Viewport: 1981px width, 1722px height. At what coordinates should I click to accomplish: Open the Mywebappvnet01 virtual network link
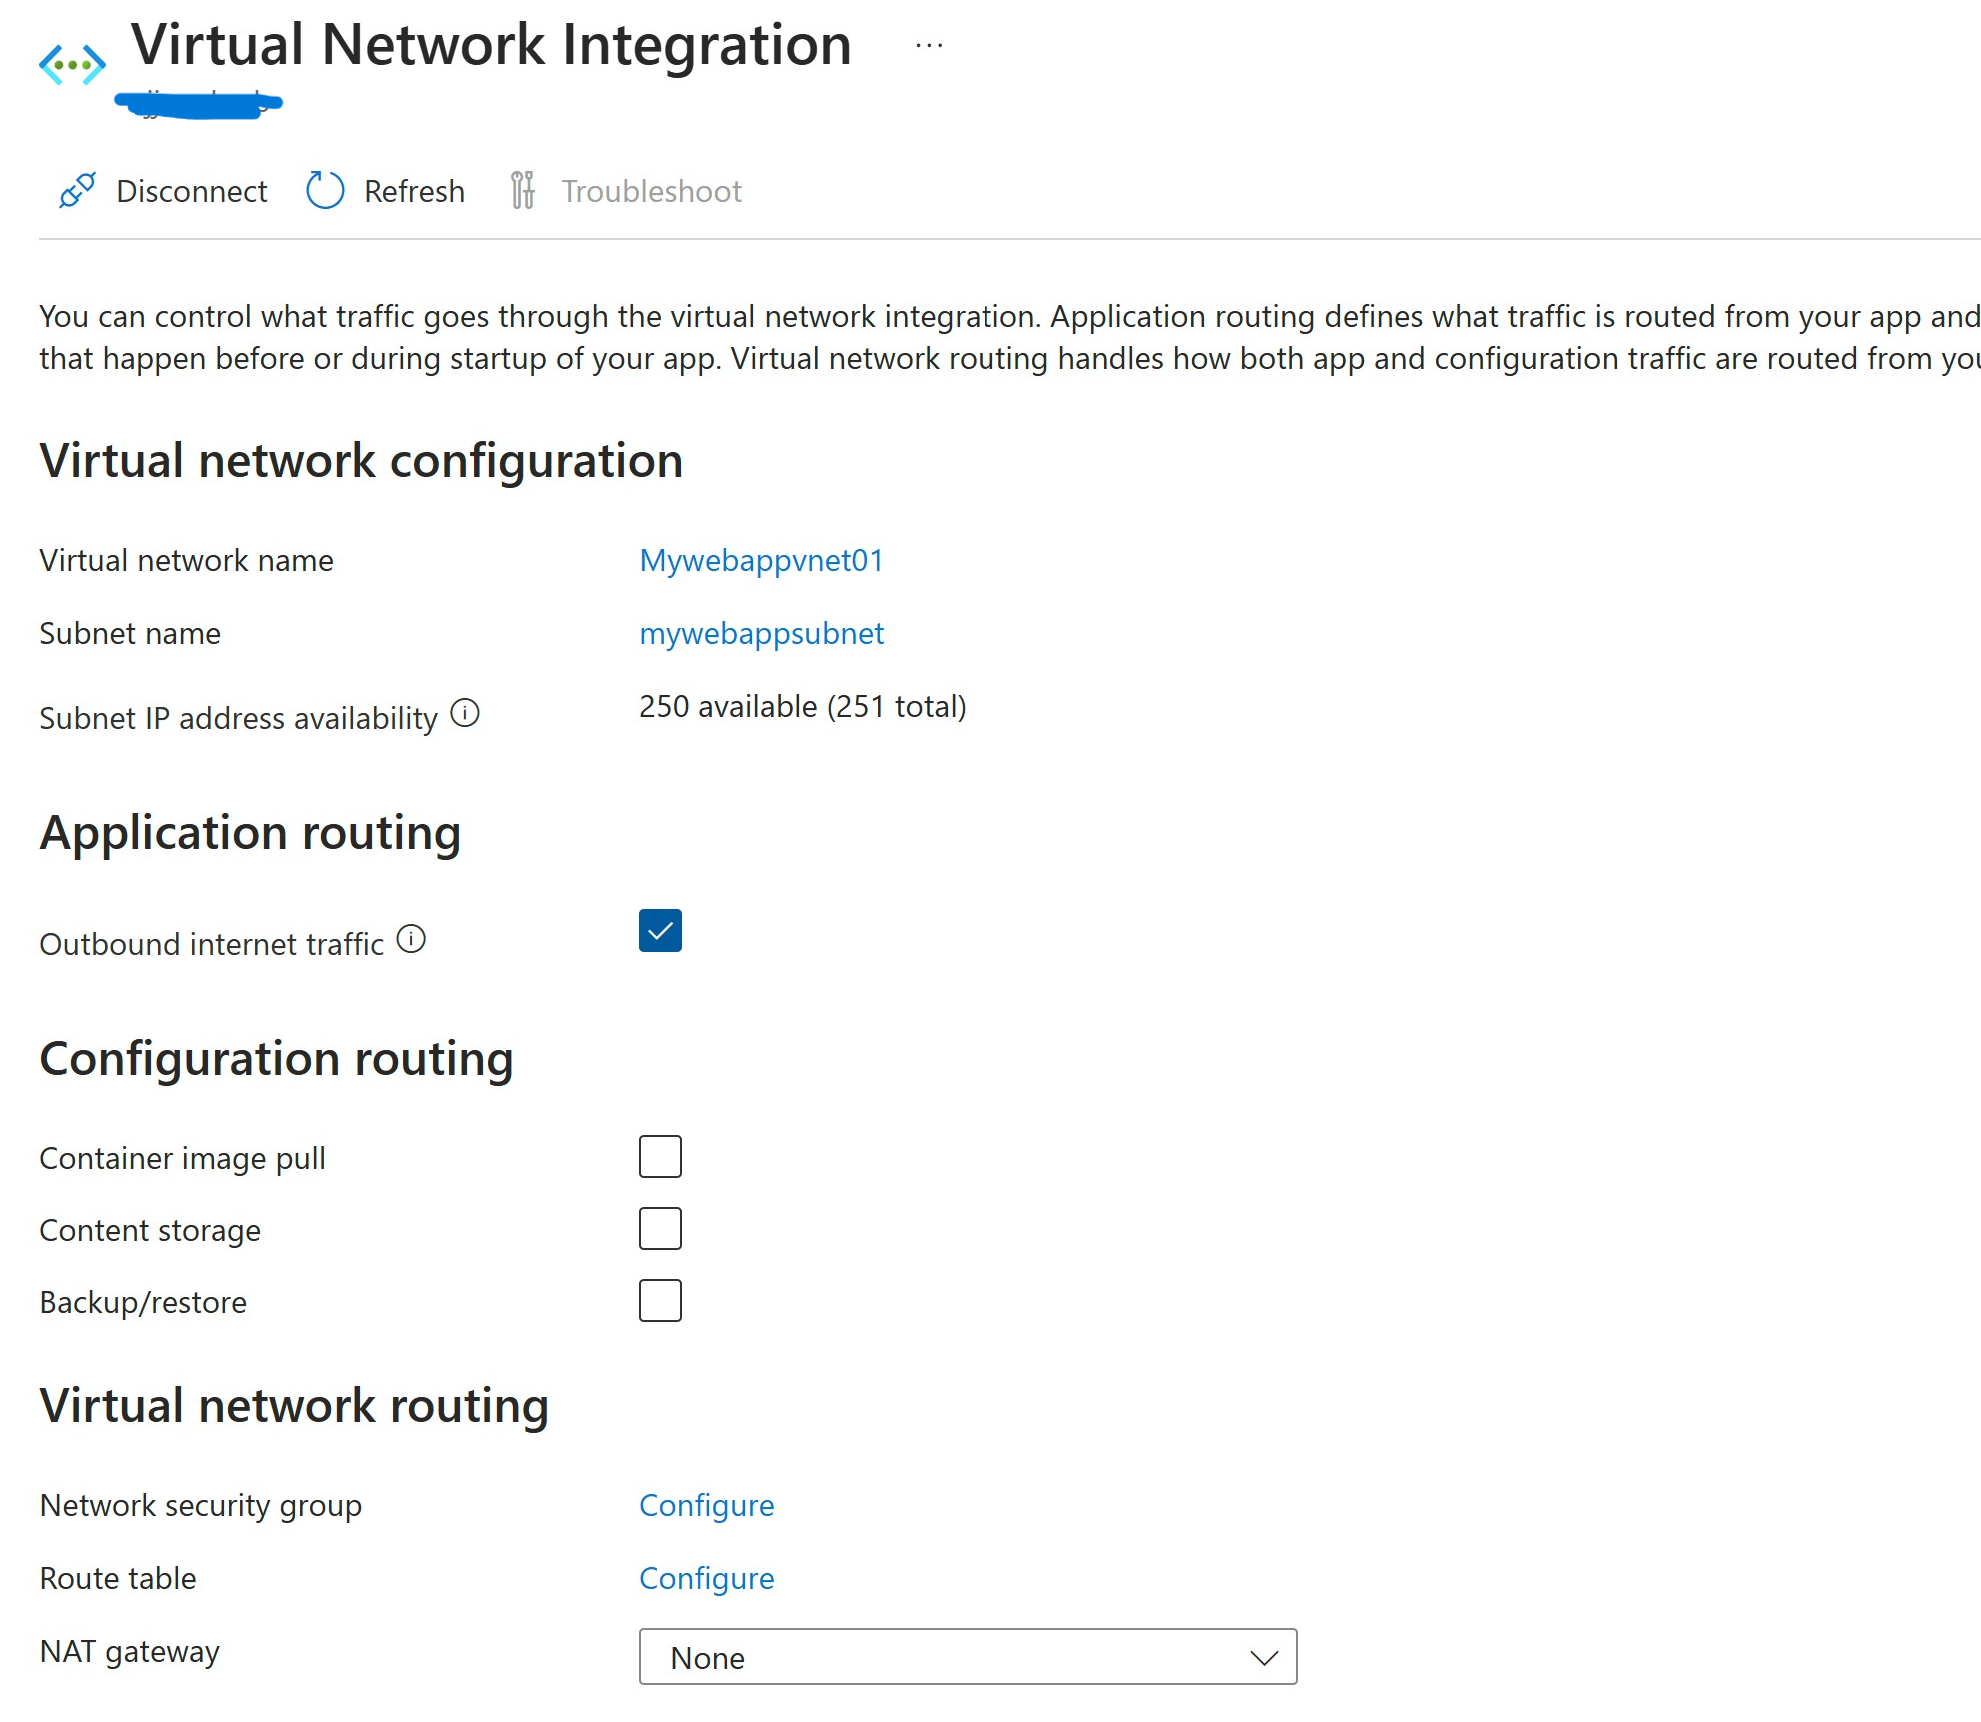point(761,560)
